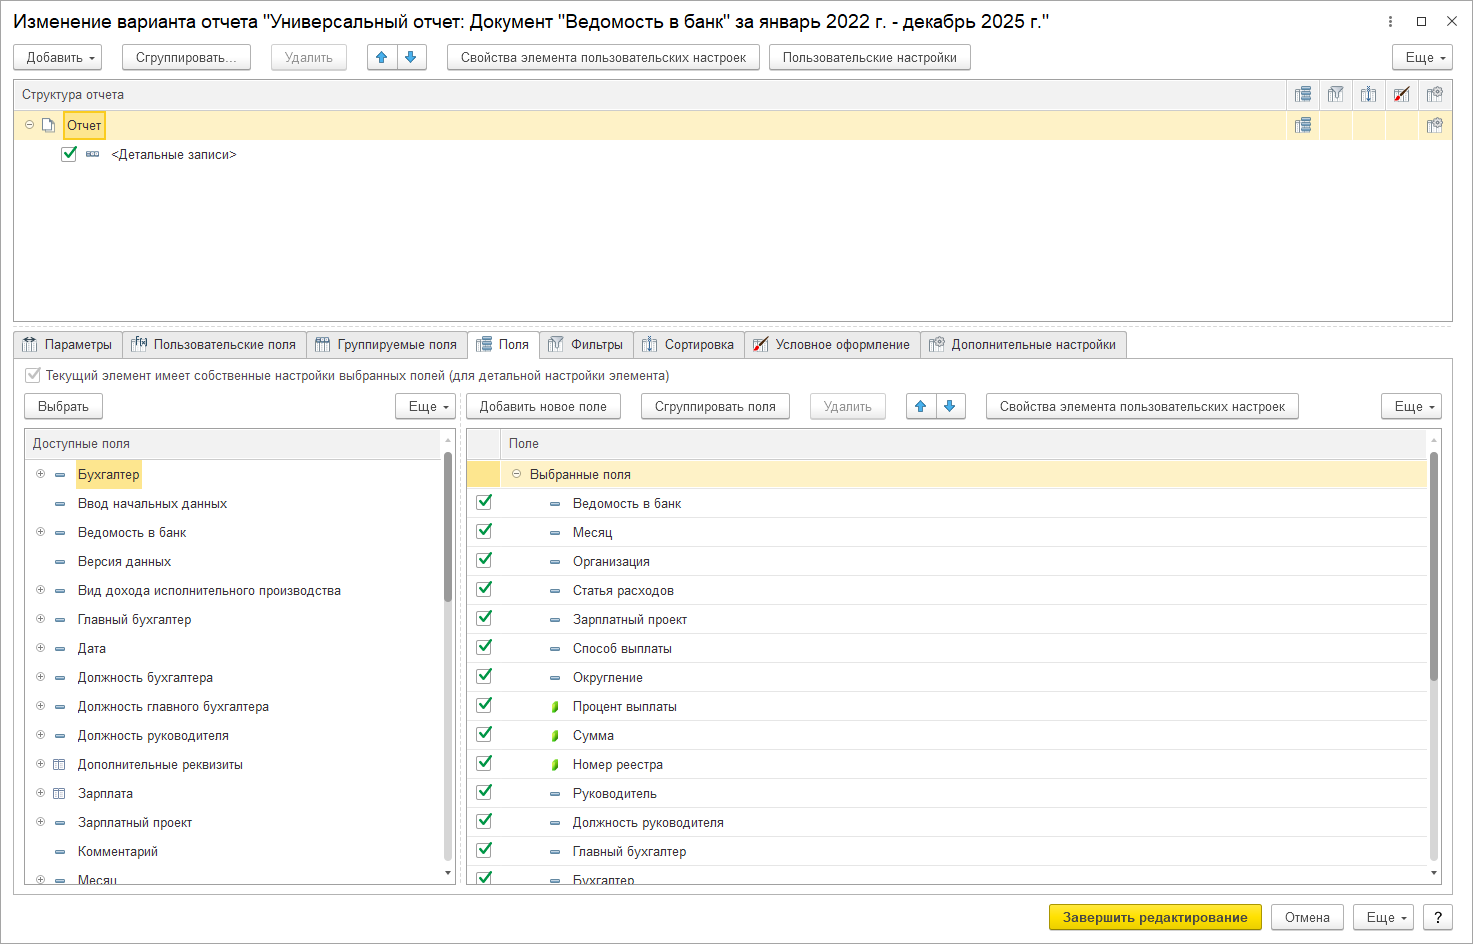Move selected field down using fields toolbar arrow
The height and width of the screenshot is (944, 1473).
pyautogui.click(x=949, y=407)
